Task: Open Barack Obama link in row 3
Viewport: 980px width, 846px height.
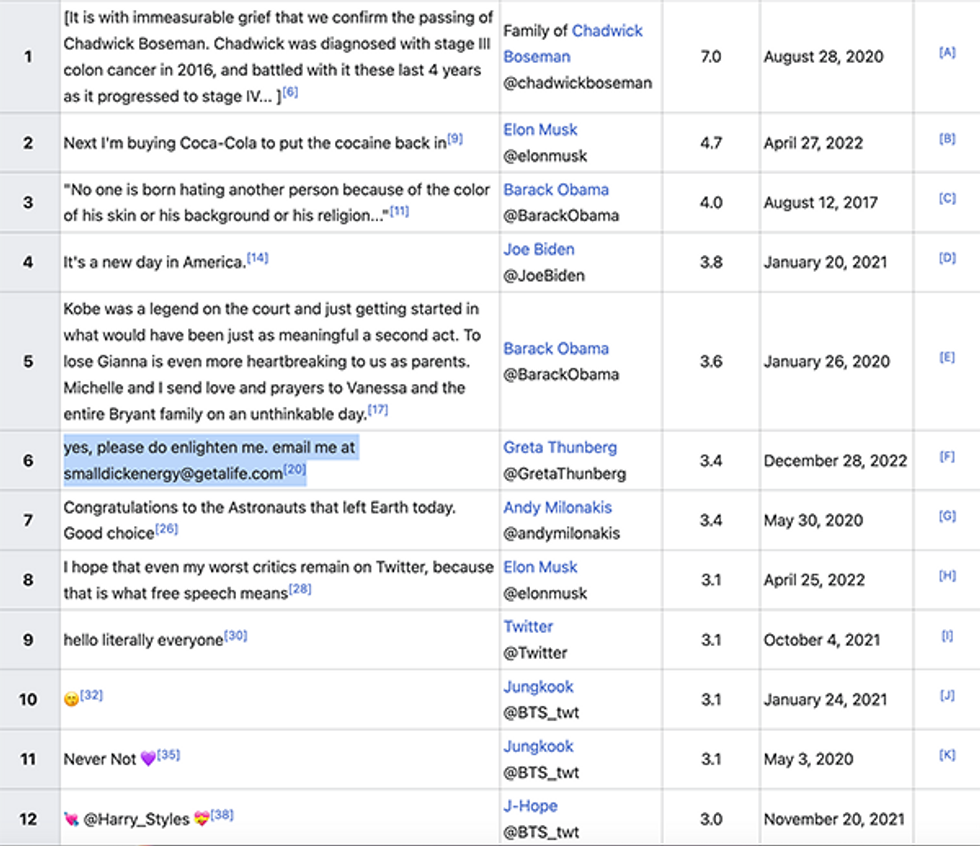Action: tap(556, 189)
